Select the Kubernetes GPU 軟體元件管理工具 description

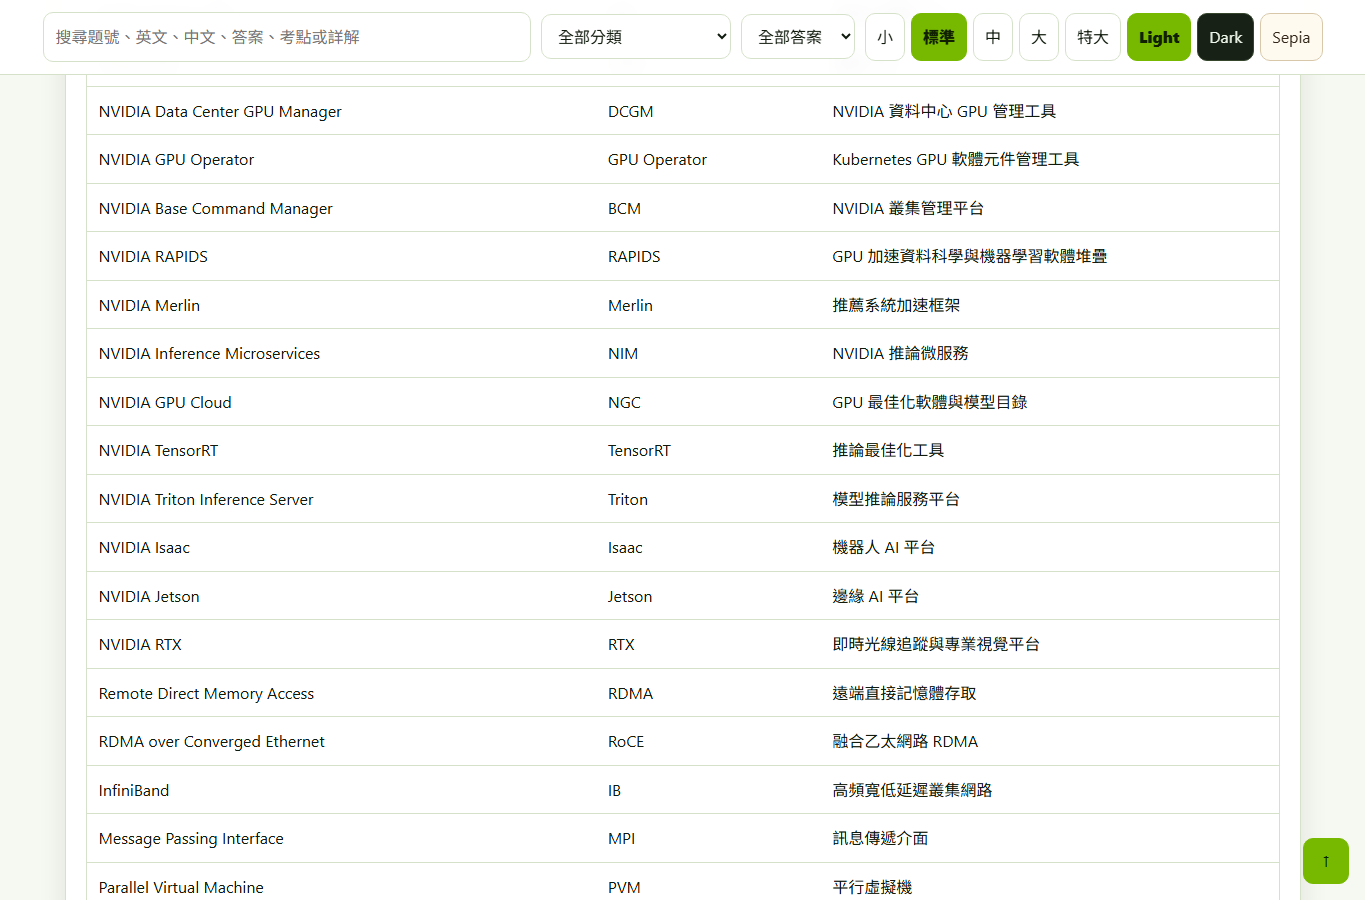point(956,160)
